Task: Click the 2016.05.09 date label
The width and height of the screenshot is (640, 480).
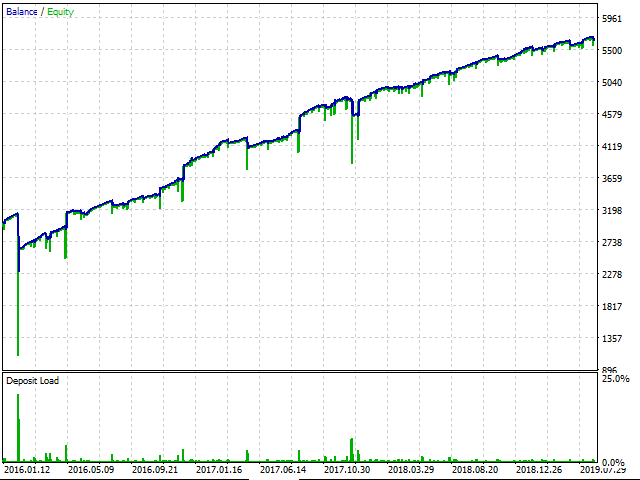Action: [x=91, y=470]
